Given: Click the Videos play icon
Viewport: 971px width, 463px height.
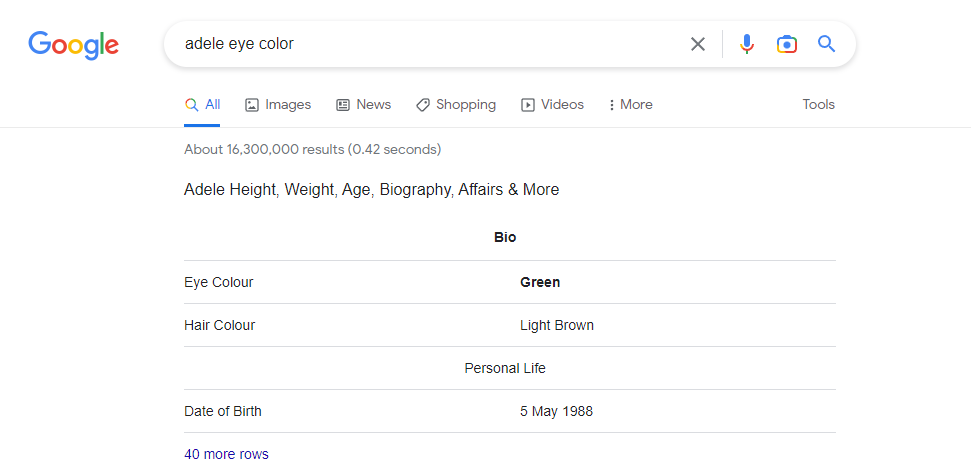Looking at the screenshot, I should pos(528,105).
